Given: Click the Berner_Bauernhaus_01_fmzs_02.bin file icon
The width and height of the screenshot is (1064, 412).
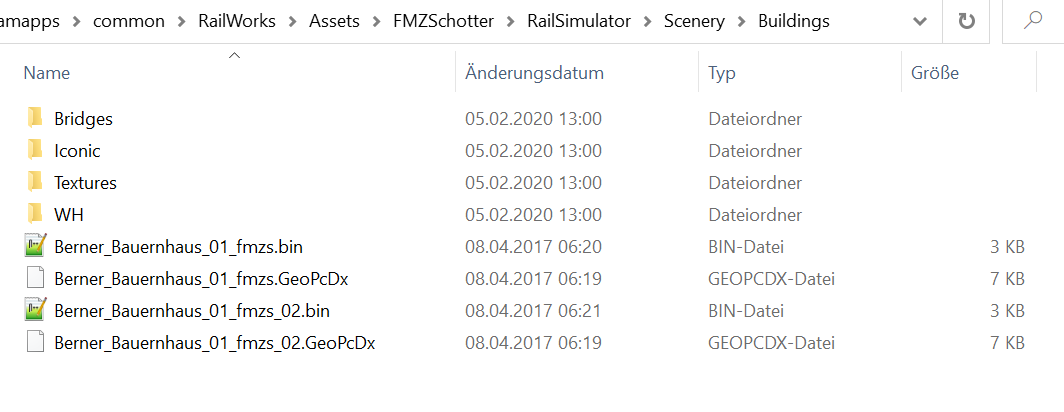Looking at the screenshot, I should coord(35,310).
